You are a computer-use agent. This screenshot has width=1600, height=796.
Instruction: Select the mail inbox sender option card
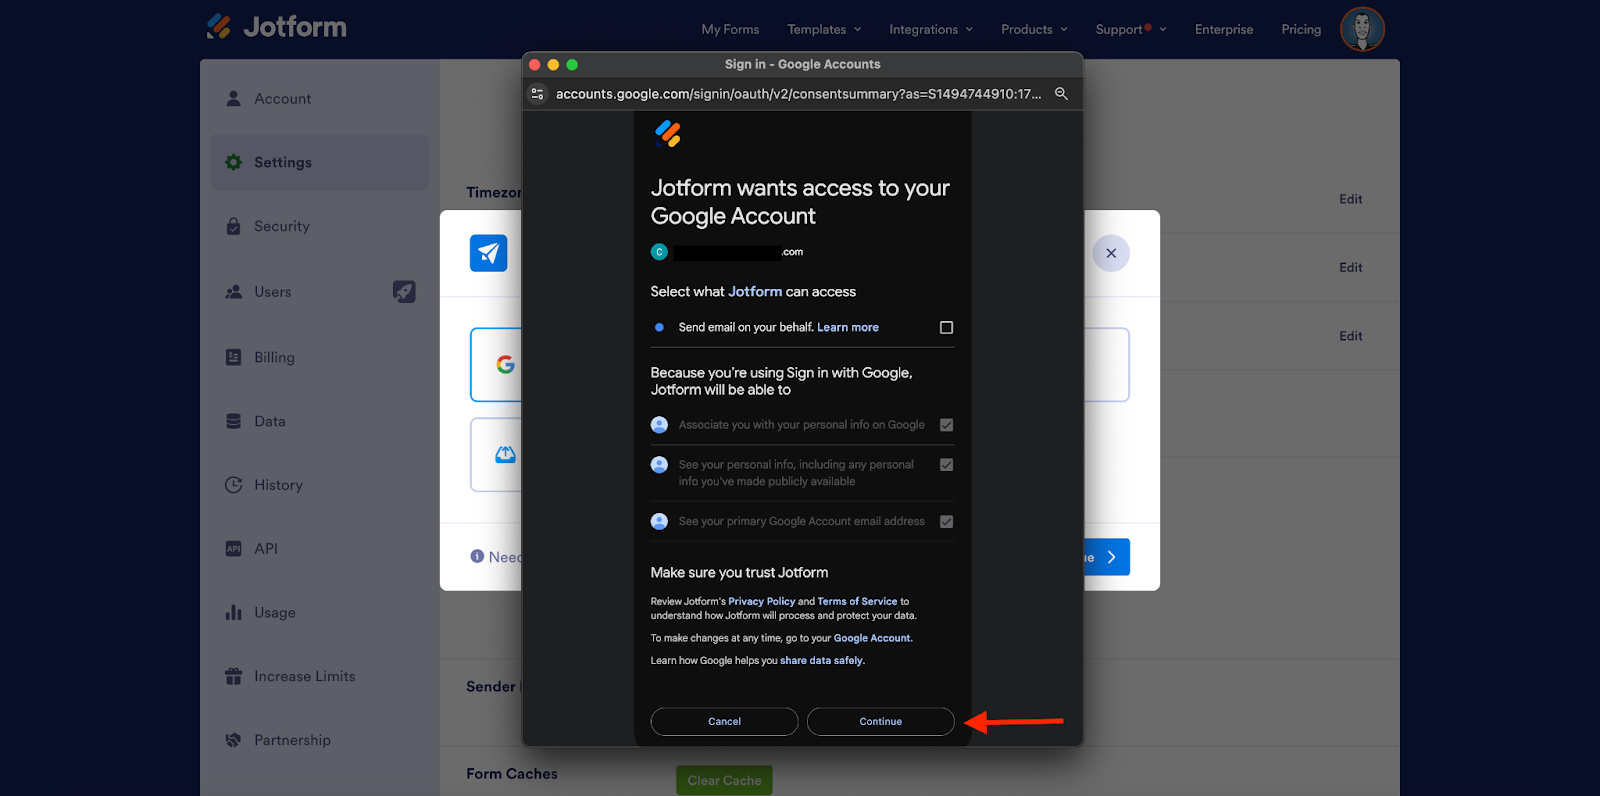tap(496, 455)
